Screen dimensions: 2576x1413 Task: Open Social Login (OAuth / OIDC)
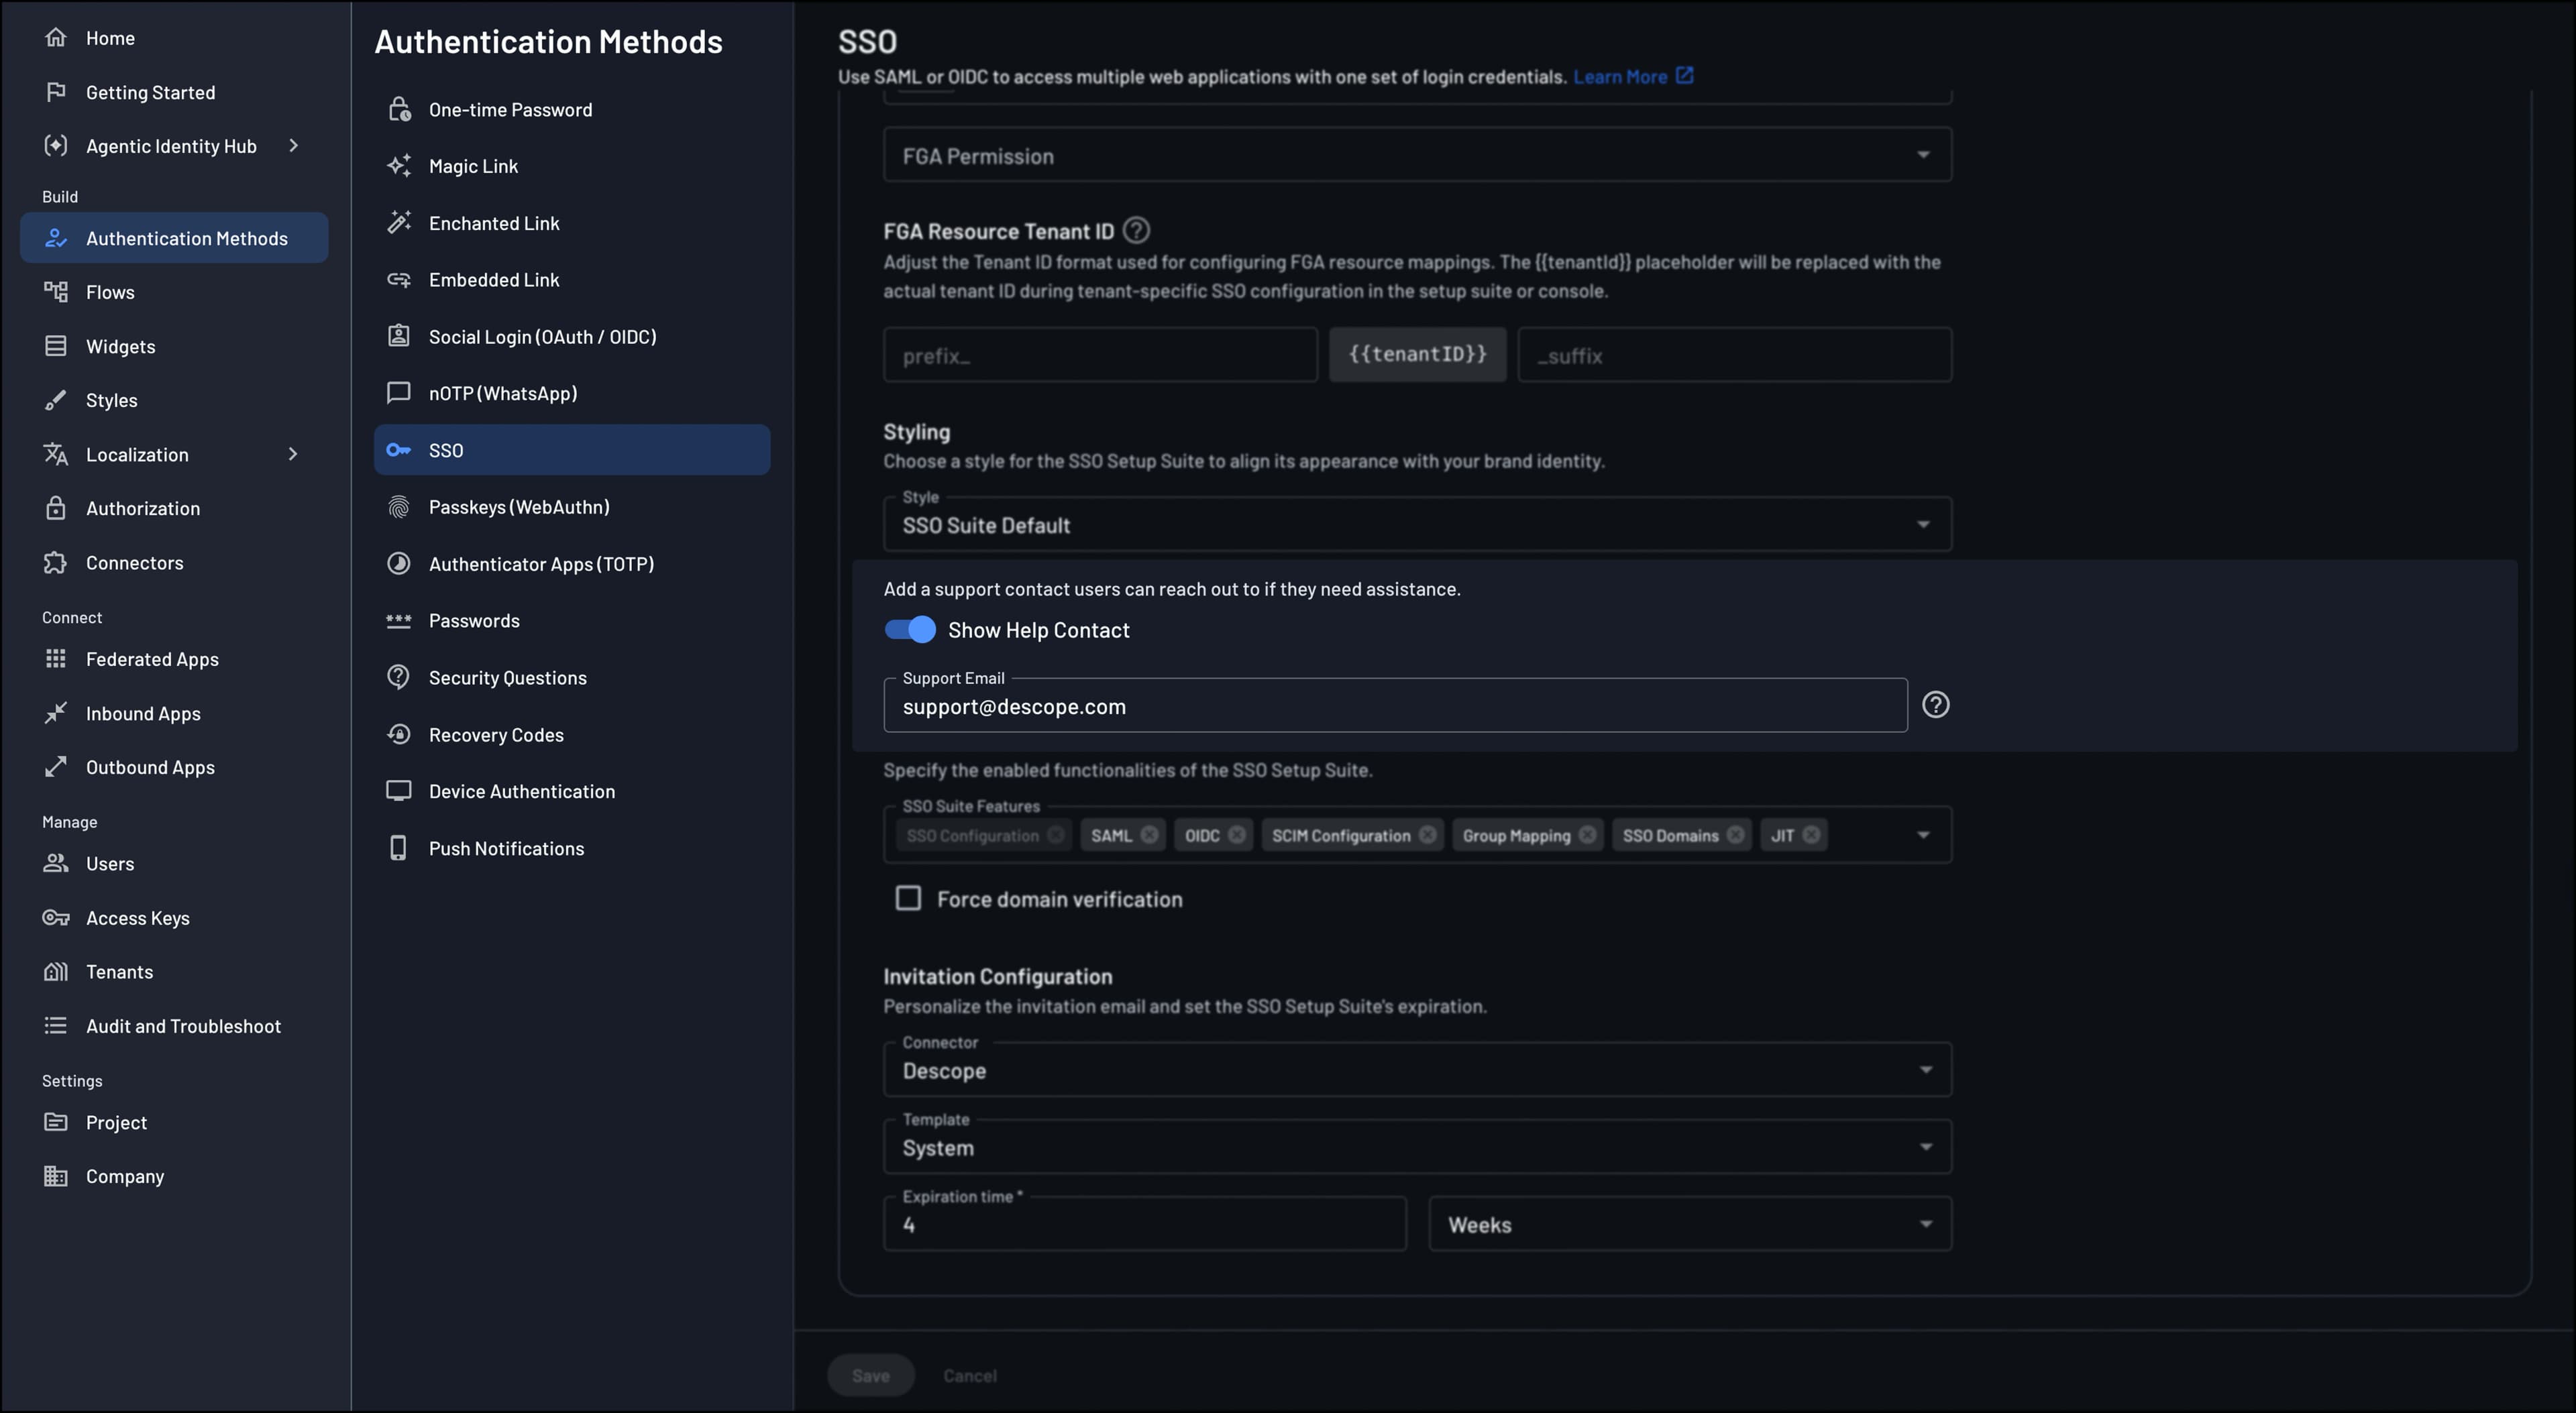(572, 337)
